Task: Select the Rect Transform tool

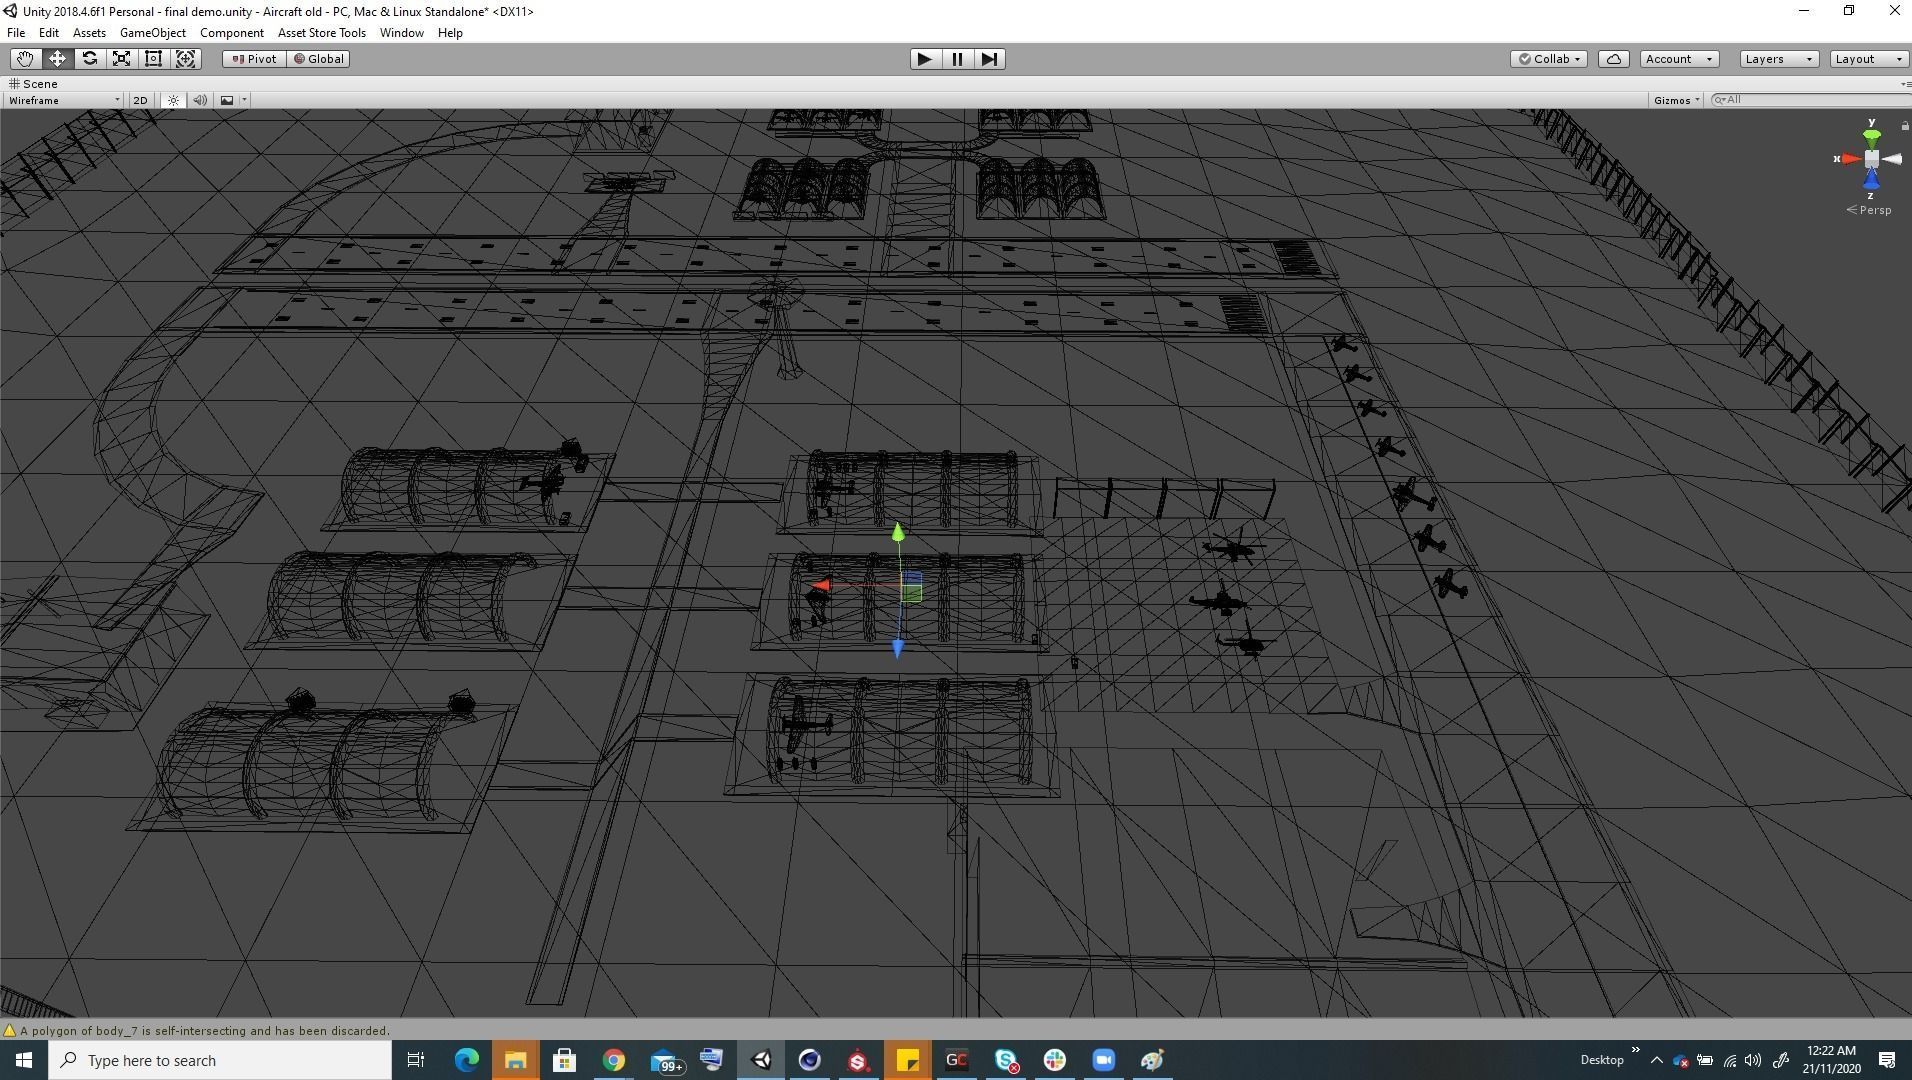Action: point(153,59)
